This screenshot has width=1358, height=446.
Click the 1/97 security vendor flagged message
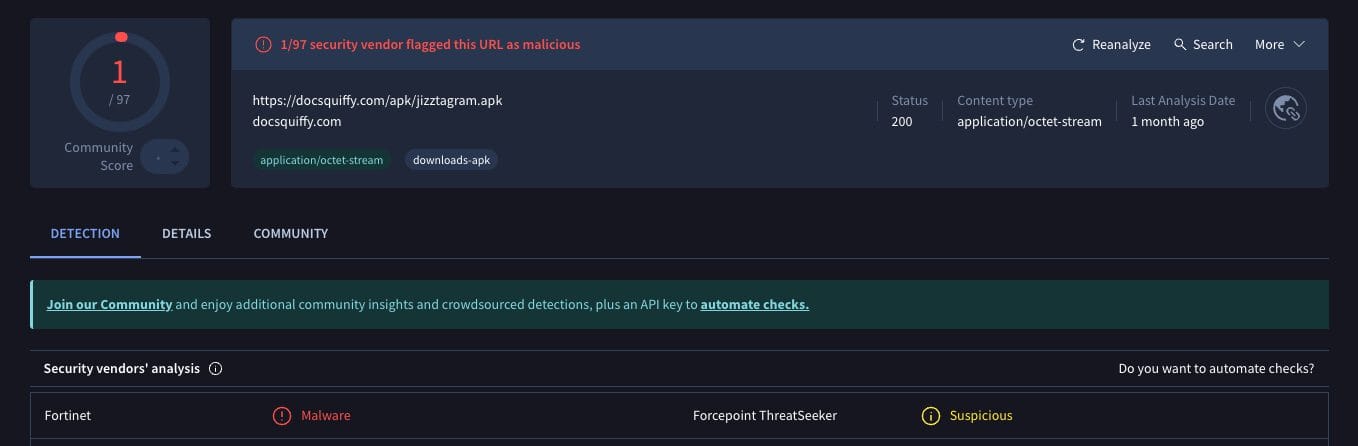(x=430, y=45)
